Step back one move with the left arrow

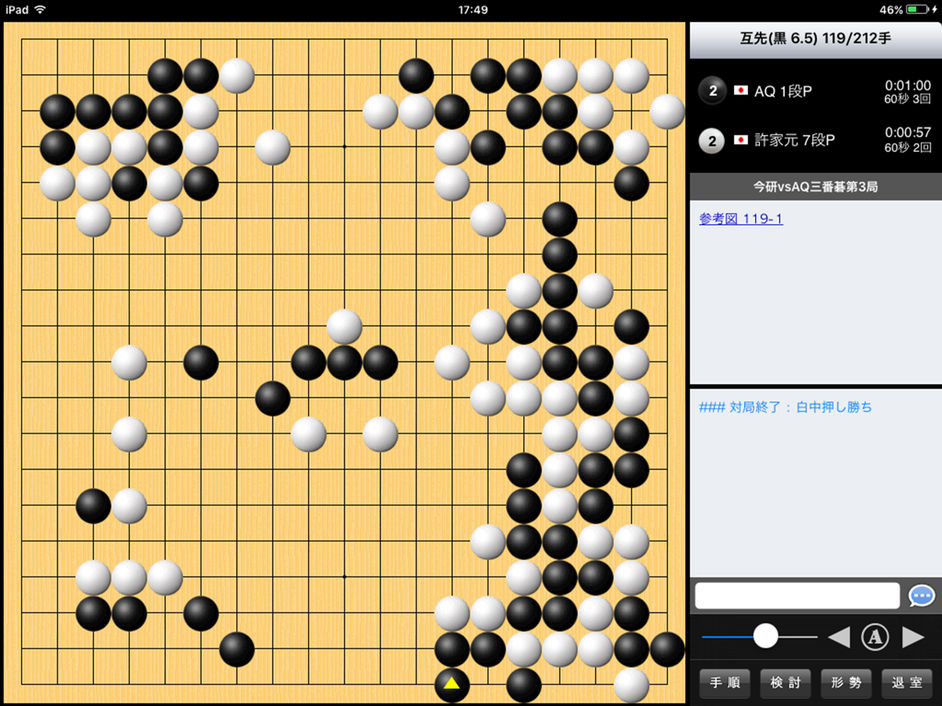point(839,637)
